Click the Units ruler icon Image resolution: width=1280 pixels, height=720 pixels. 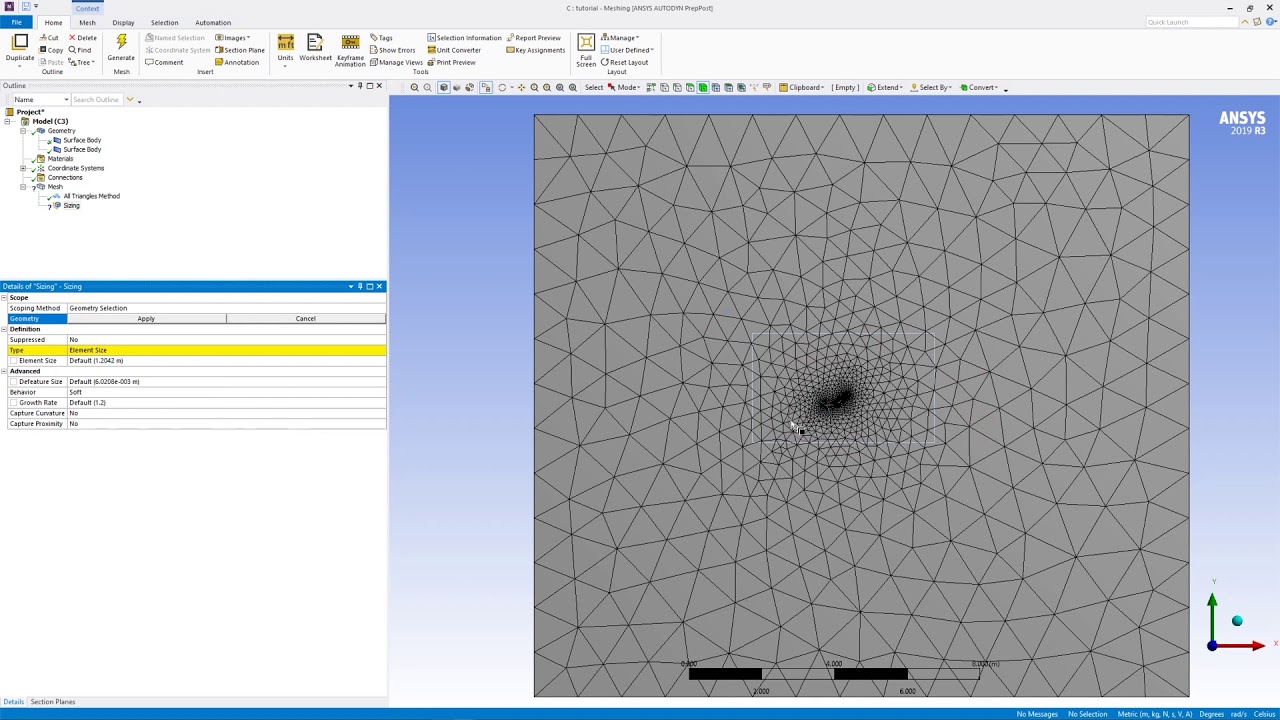click(x=286, y=42)
